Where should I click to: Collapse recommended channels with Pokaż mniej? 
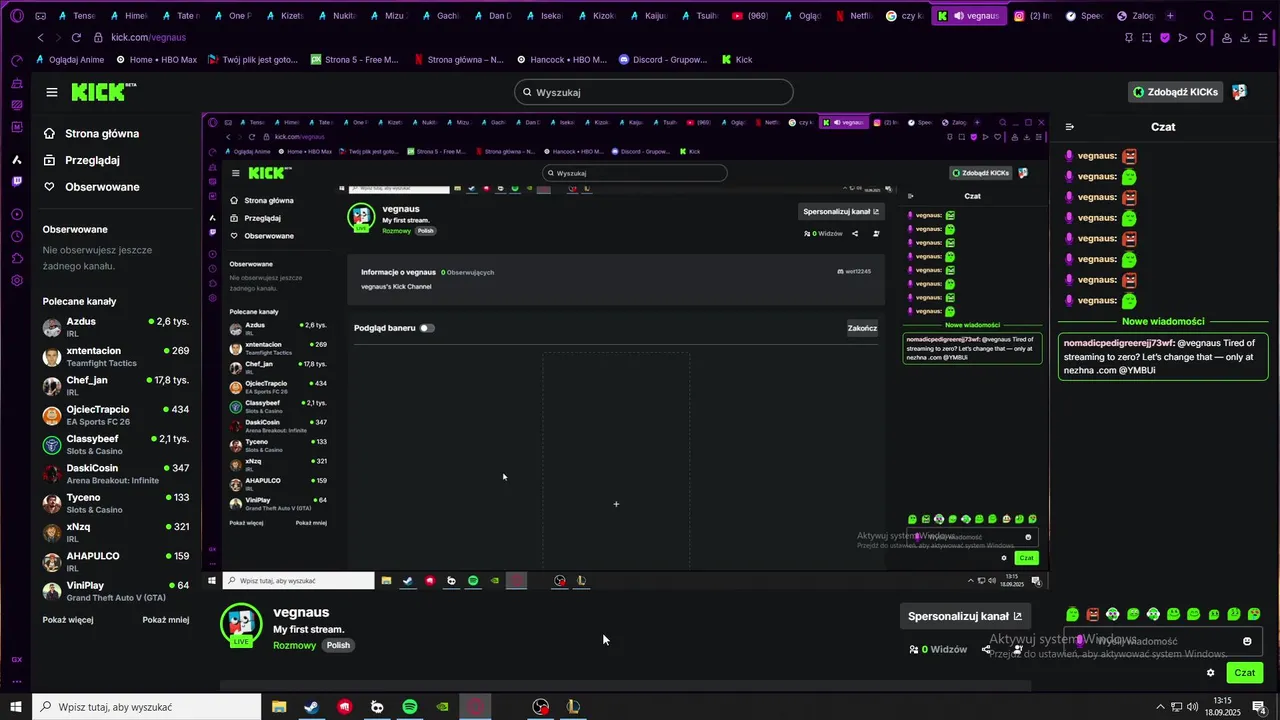click(166, 620)
